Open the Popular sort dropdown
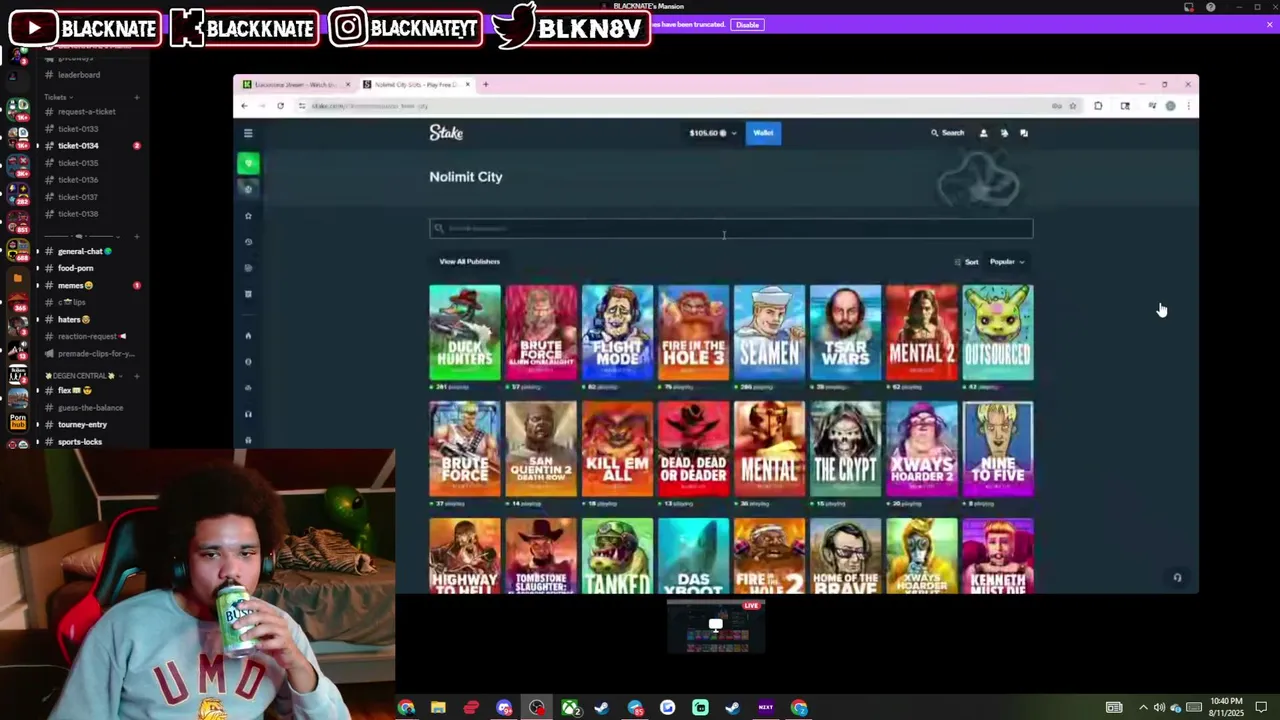The image size is (1280, 720). click(x=1007, y=262)
